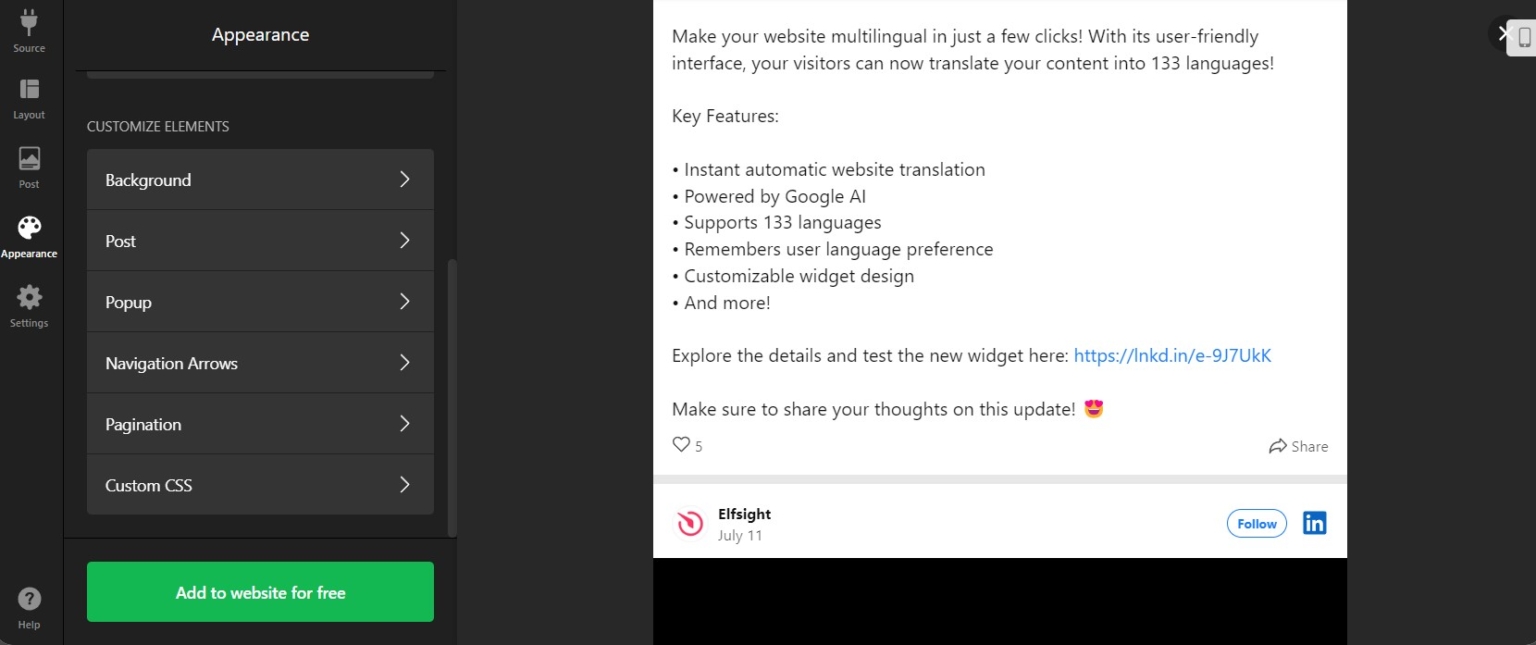The width and height of the screenshot is (1536, 645).
Task: Click the LinkedIn icon on the post
Action: [1314, 522]
